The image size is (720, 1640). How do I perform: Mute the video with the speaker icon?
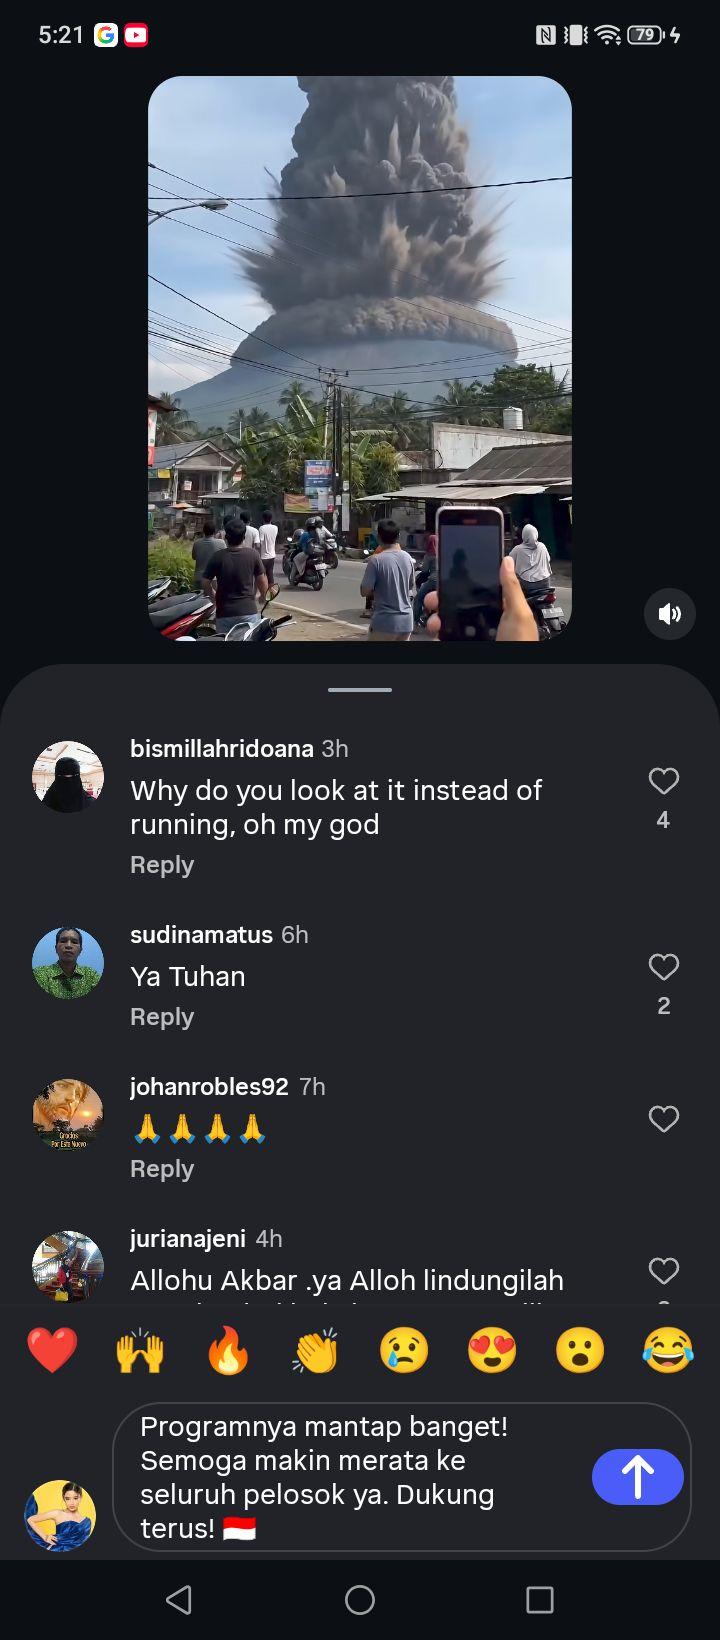coord(670,614)
